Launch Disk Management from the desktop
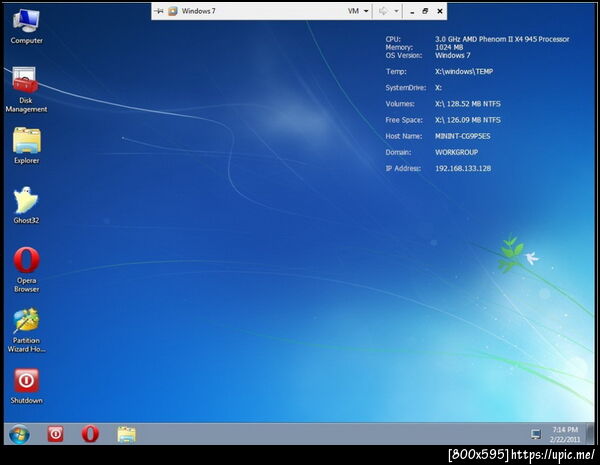The height and width of the screenshot is (465, 600). [26, 90]
